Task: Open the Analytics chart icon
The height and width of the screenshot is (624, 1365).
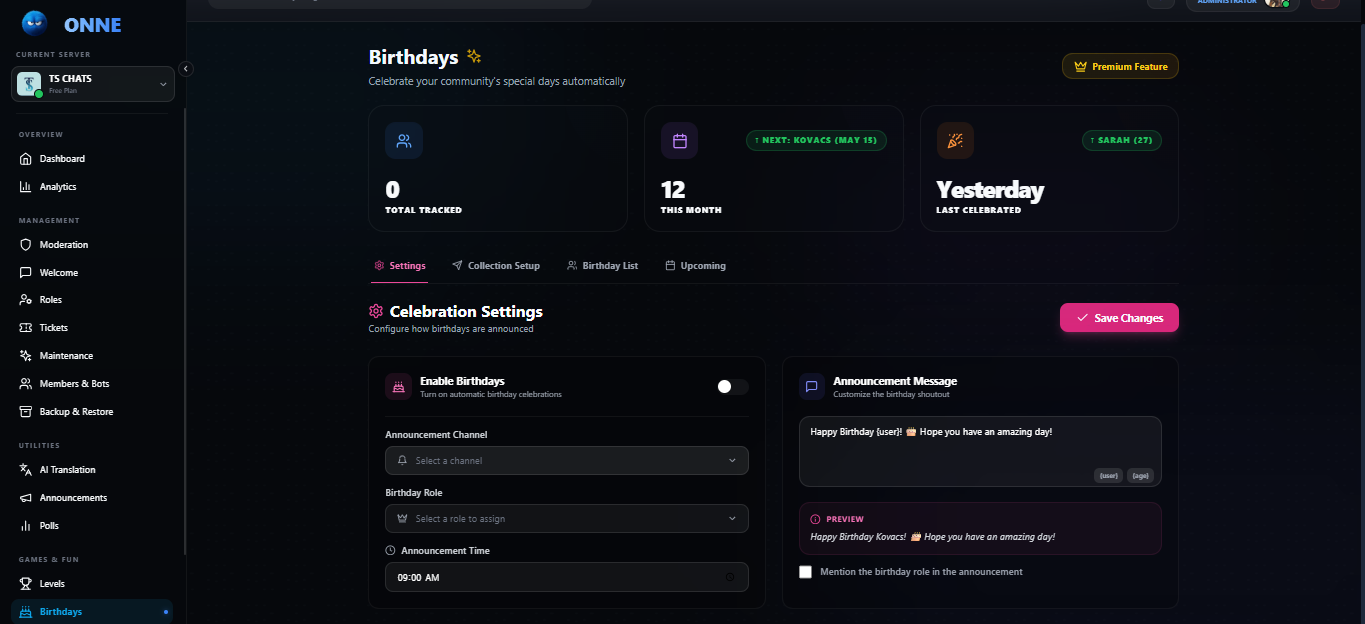Action: click(26, 187)
